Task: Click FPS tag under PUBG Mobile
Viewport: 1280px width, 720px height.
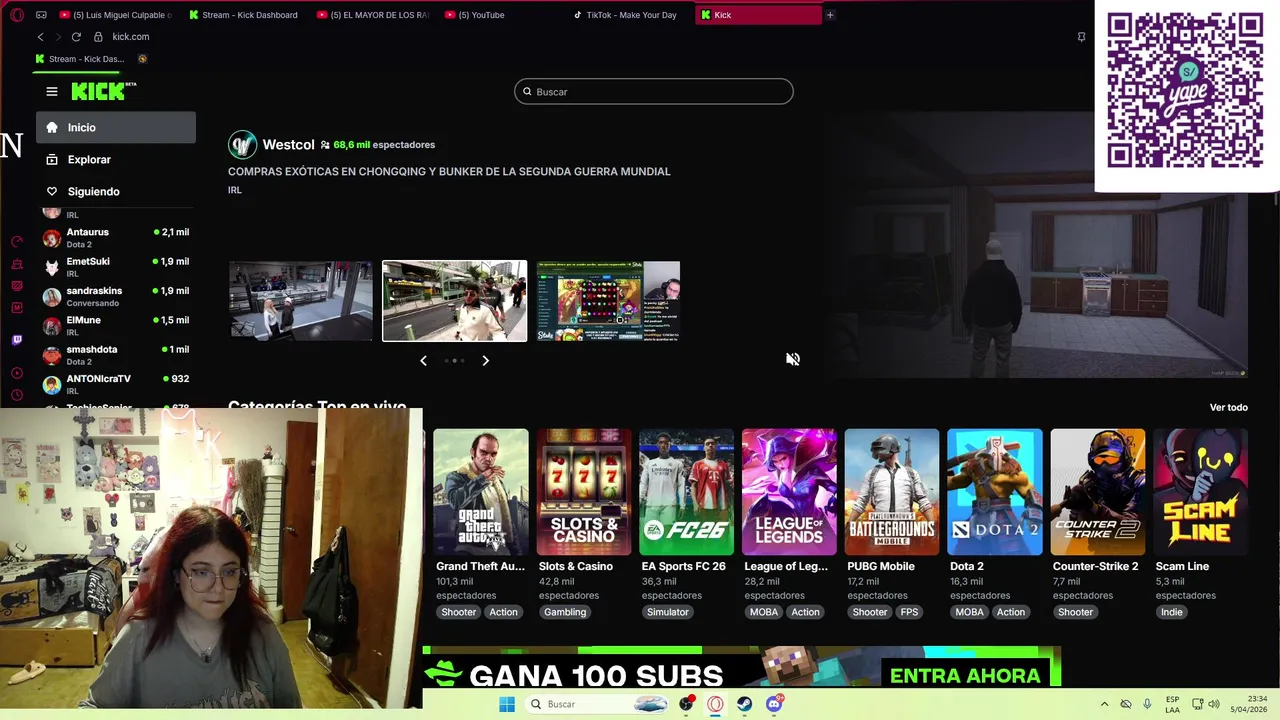Action: [x=909, y=612]
